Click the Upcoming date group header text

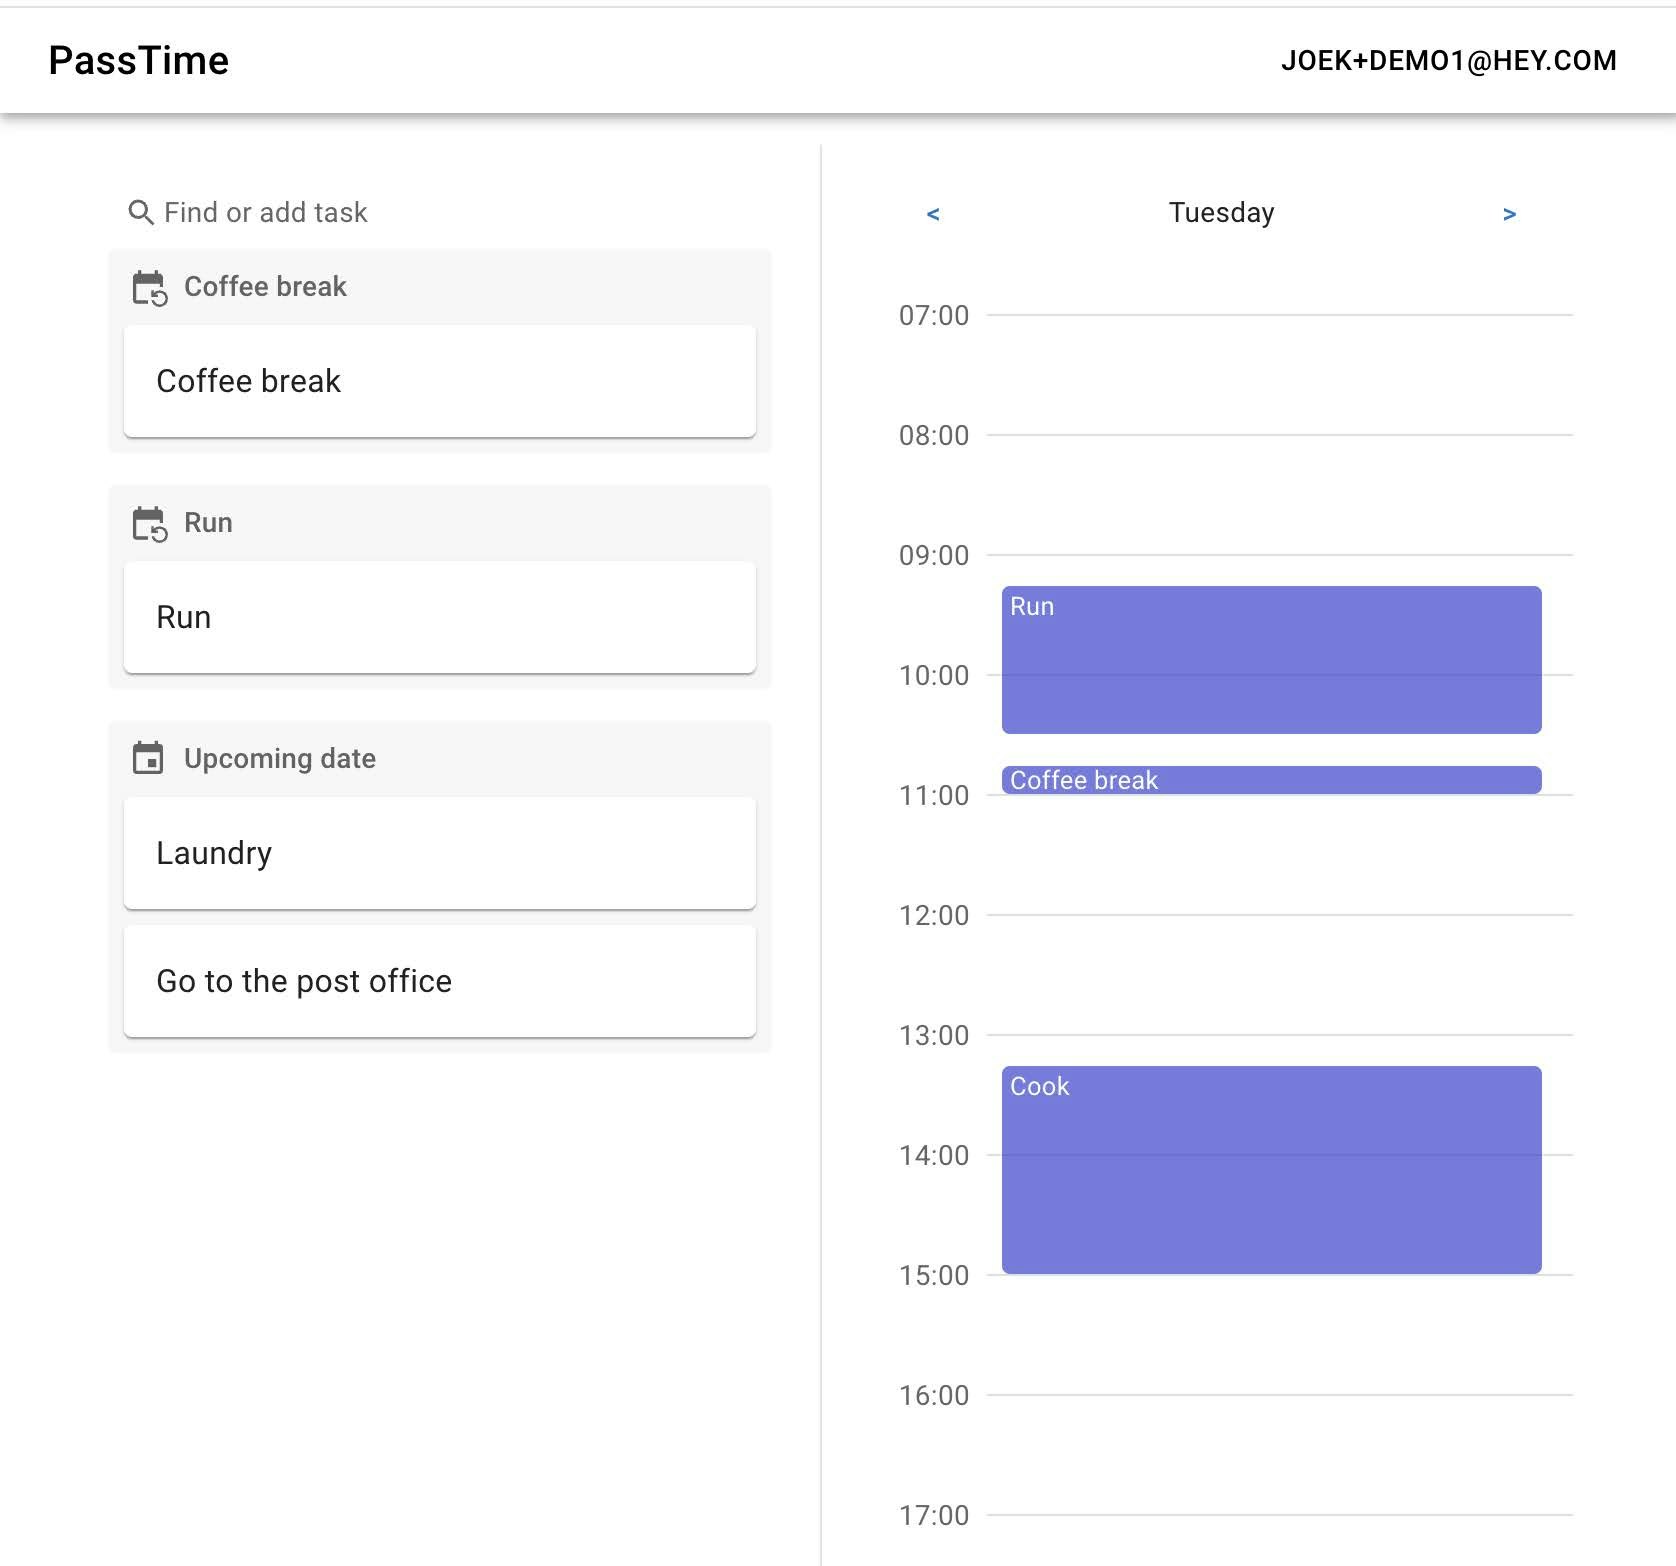(280, 759)
